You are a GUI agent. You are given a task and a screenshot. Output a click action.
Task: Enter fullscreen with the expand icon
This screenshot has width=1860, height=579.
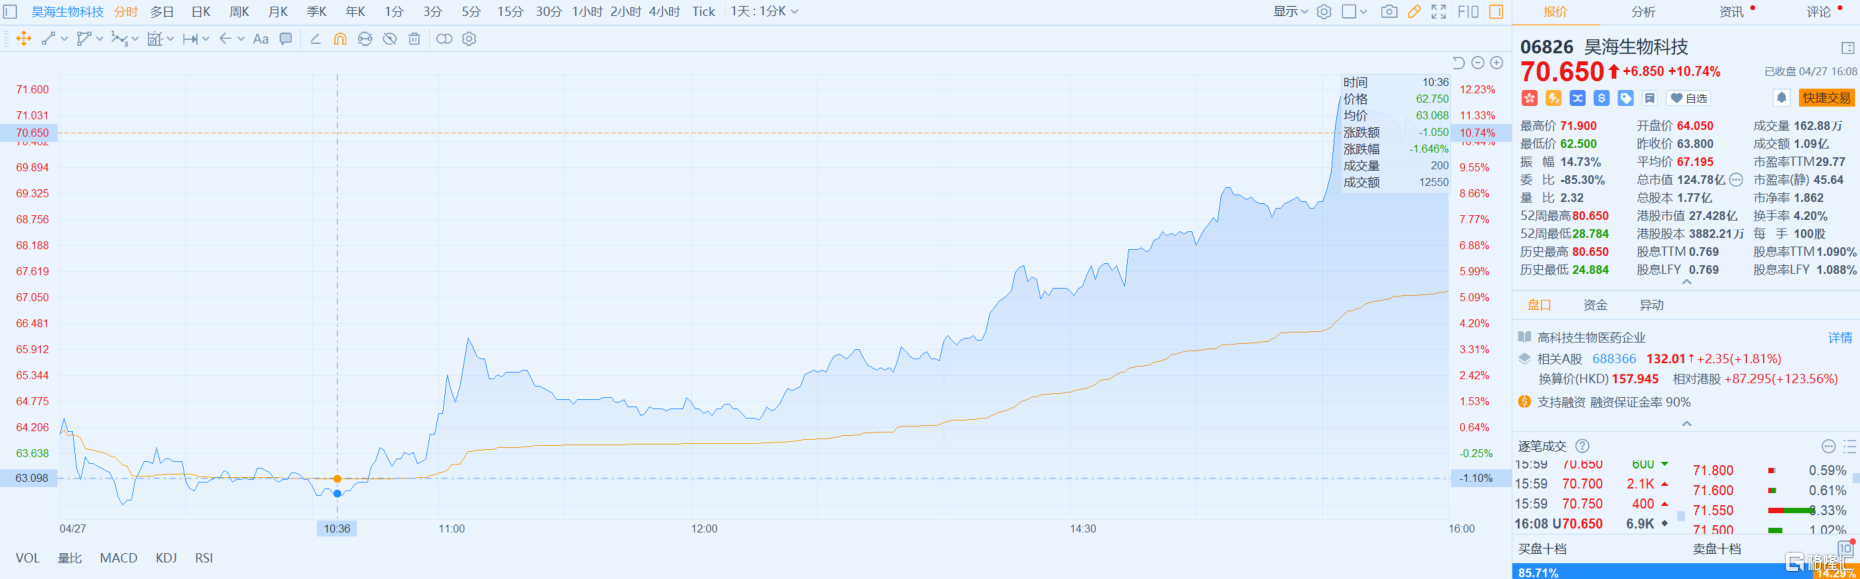coord(1438,12)
